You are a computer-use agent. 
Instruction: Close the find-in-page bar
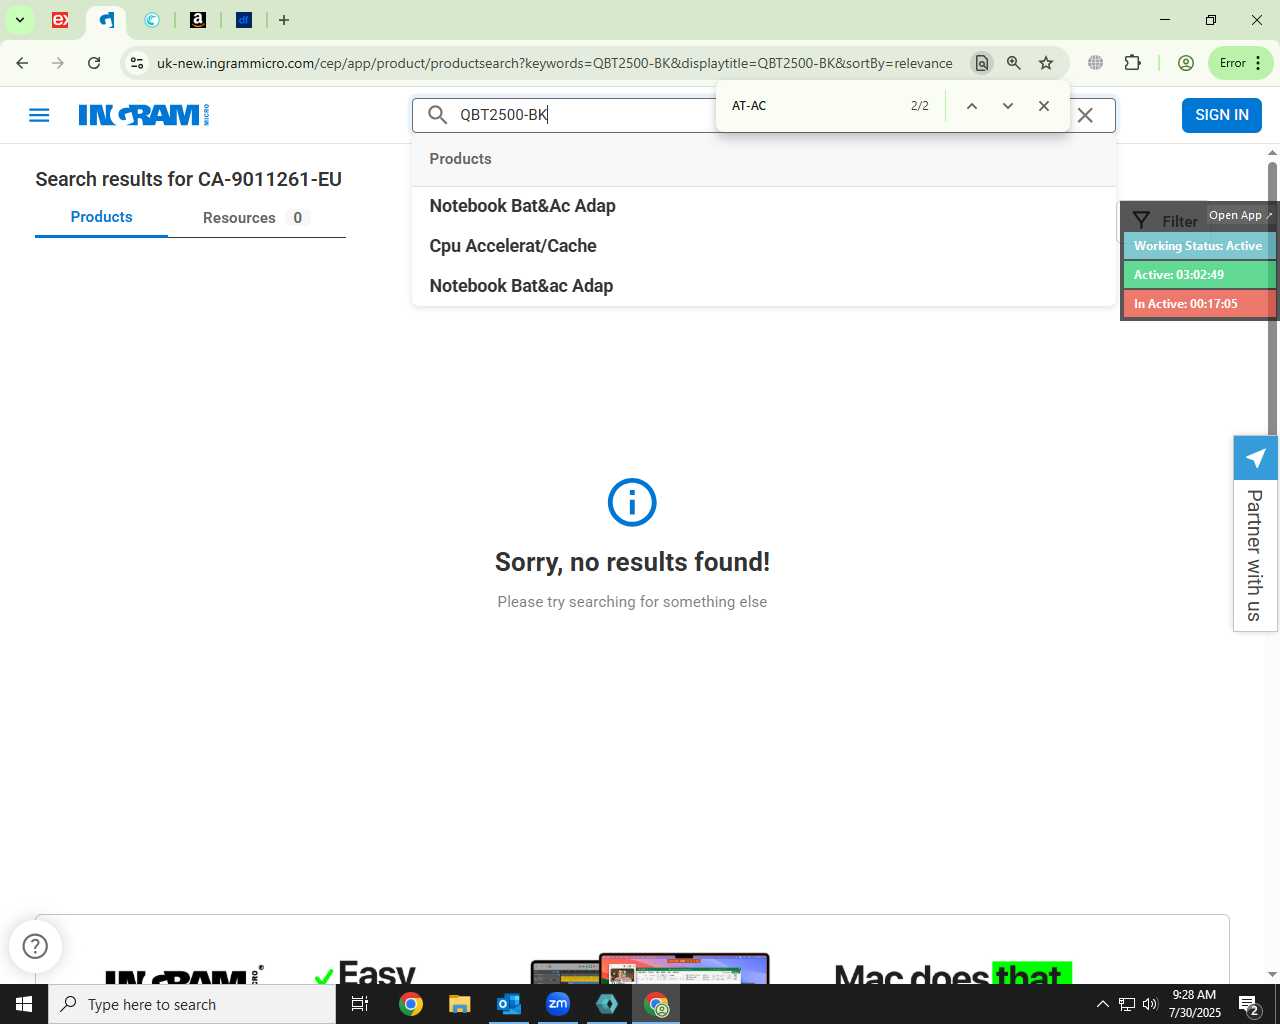tap(1044, 106)
